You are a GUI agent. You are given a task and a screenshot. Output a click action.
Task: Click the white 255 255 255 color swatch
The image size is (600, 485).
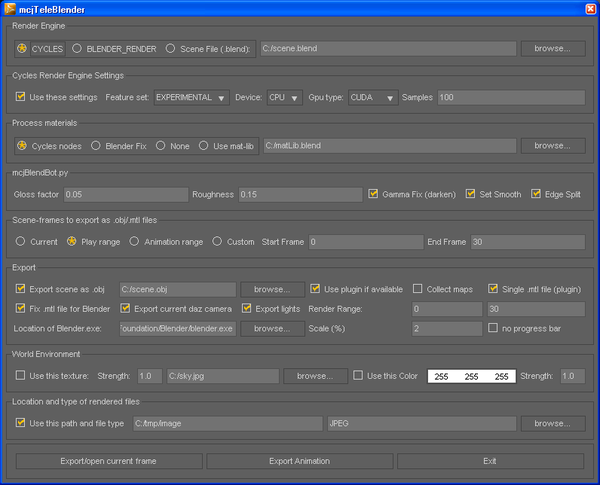(471, 376)
